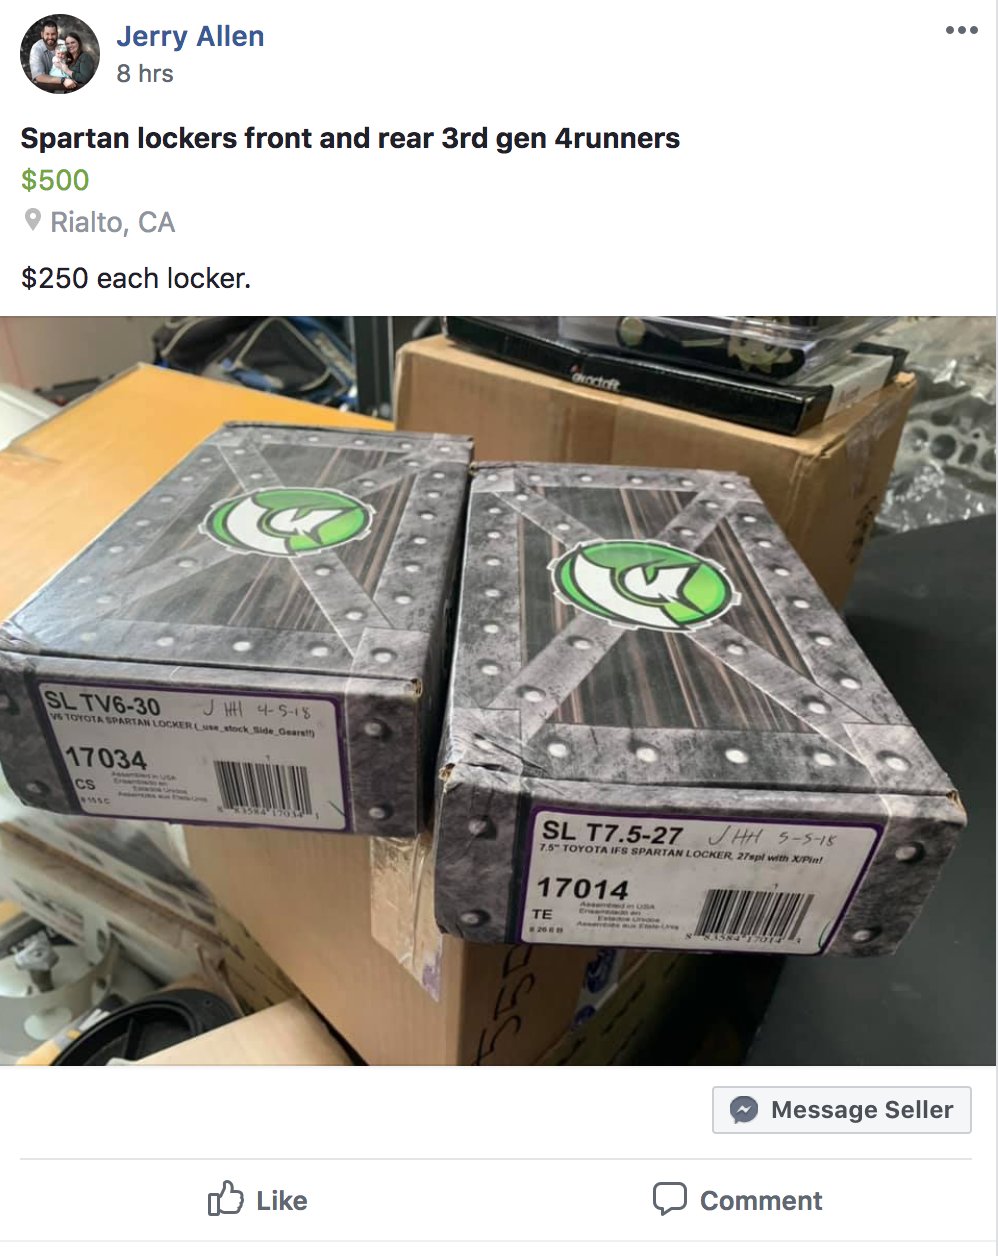Click the Message Seller button
The image size is (998, 1256).
[841, 1110]
